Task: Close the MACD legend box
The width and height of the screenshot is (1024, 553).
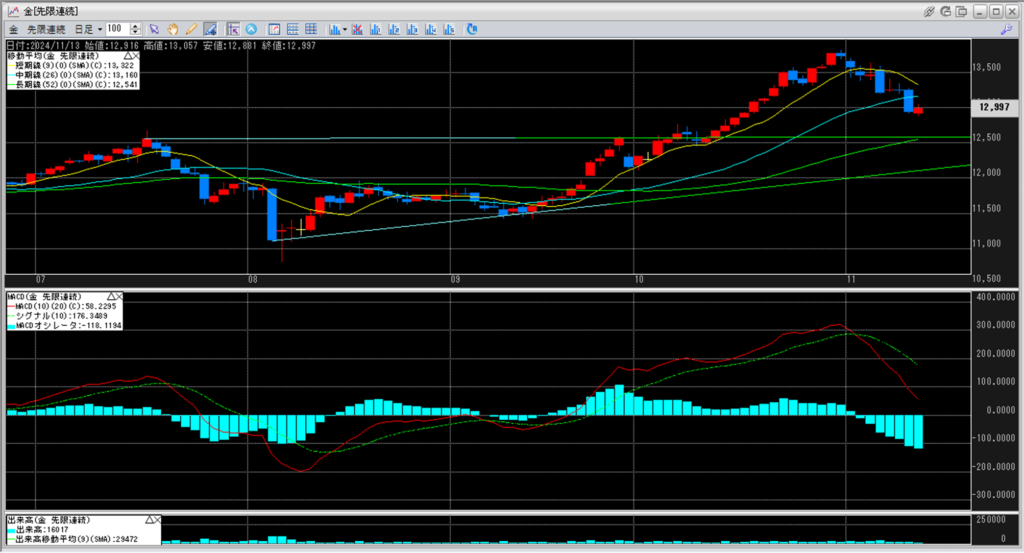Action: coord(118,296)
